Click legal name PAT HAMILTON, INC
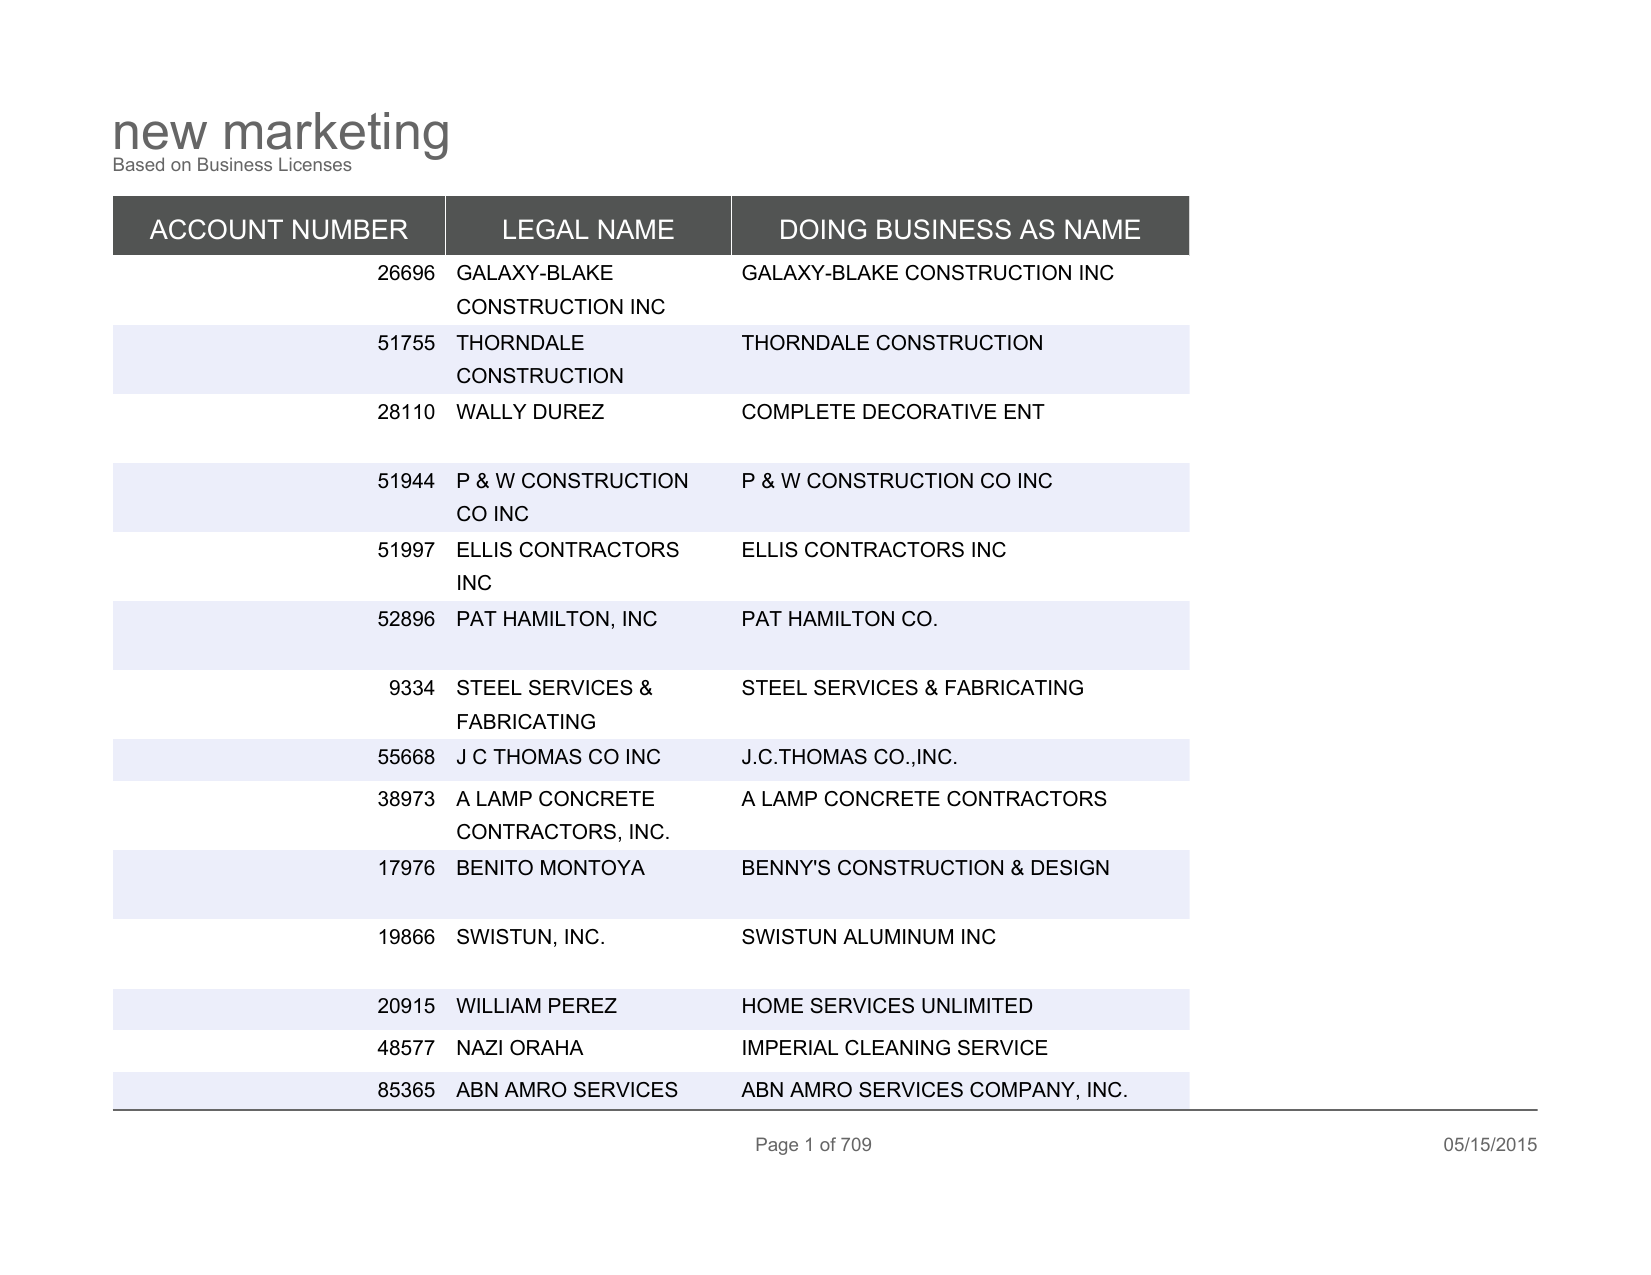This screenshot has height=1275, width=1651. tap(557, 619)
